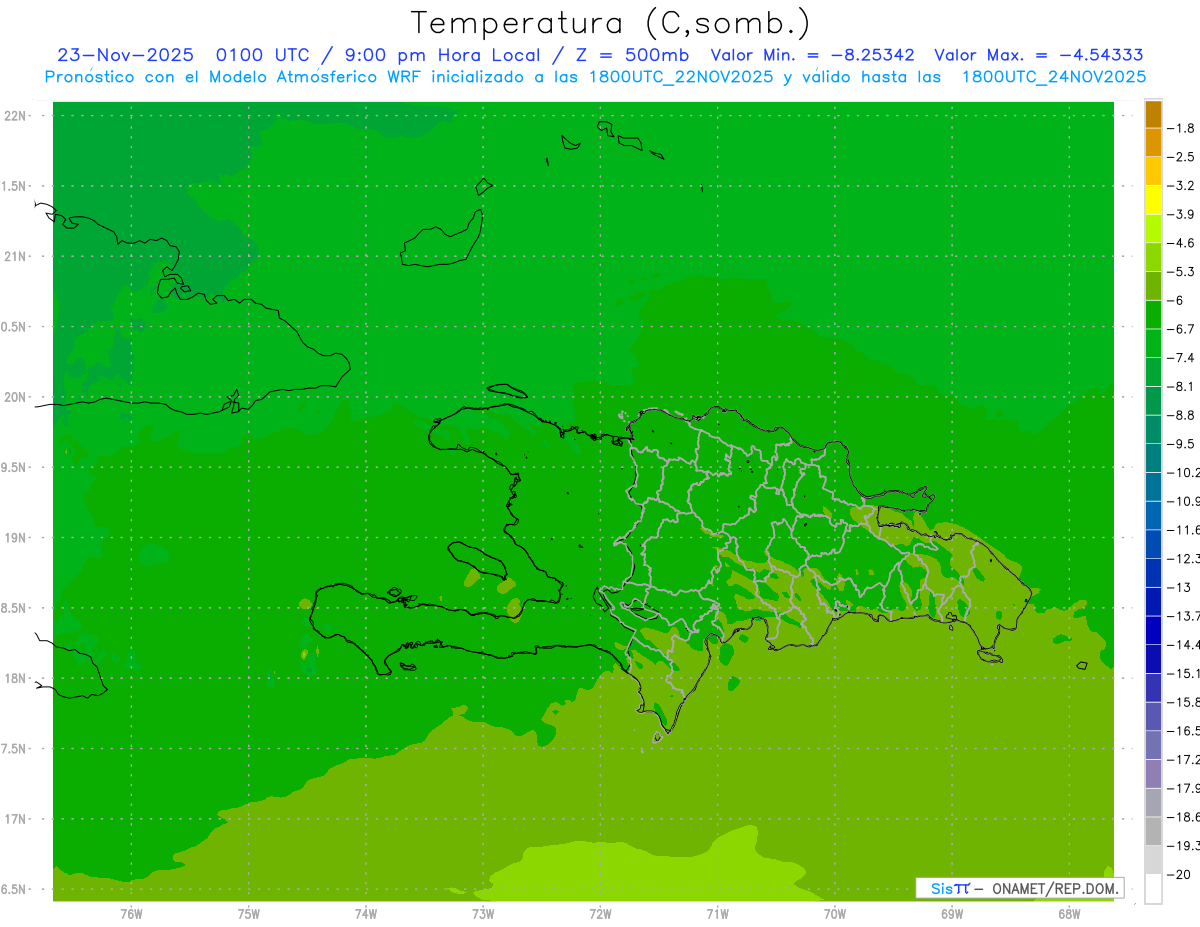Viewport: 1200px width, 927px height.
Task: Click the -3.9 color bar value
Action: 1180,214
